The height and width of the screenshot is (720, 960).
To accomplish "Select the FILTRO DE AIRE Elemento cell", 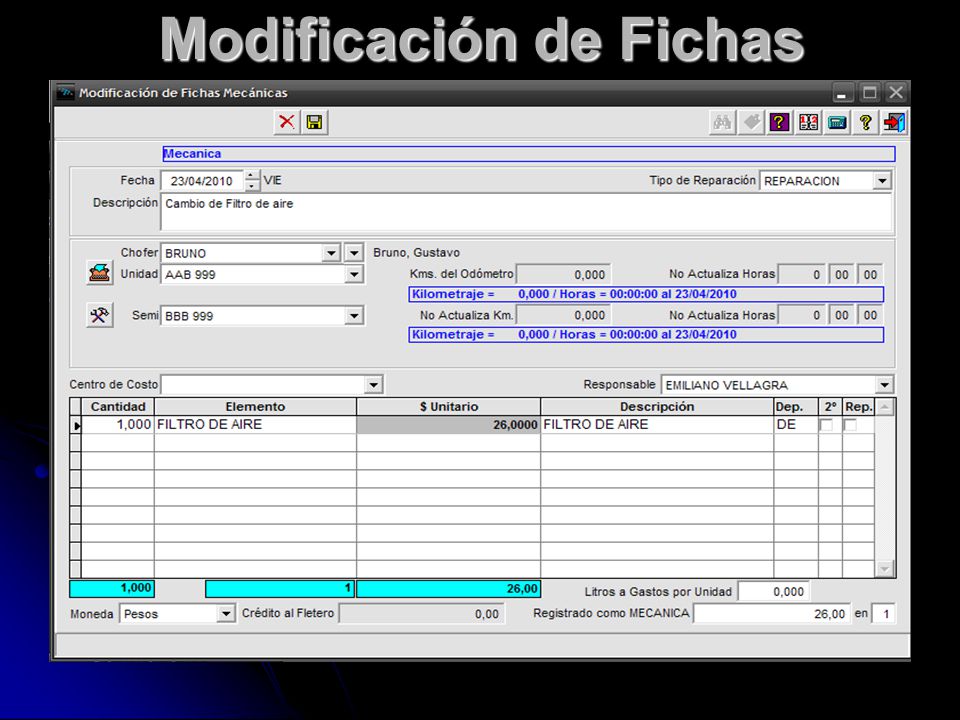I will (255, 424).
